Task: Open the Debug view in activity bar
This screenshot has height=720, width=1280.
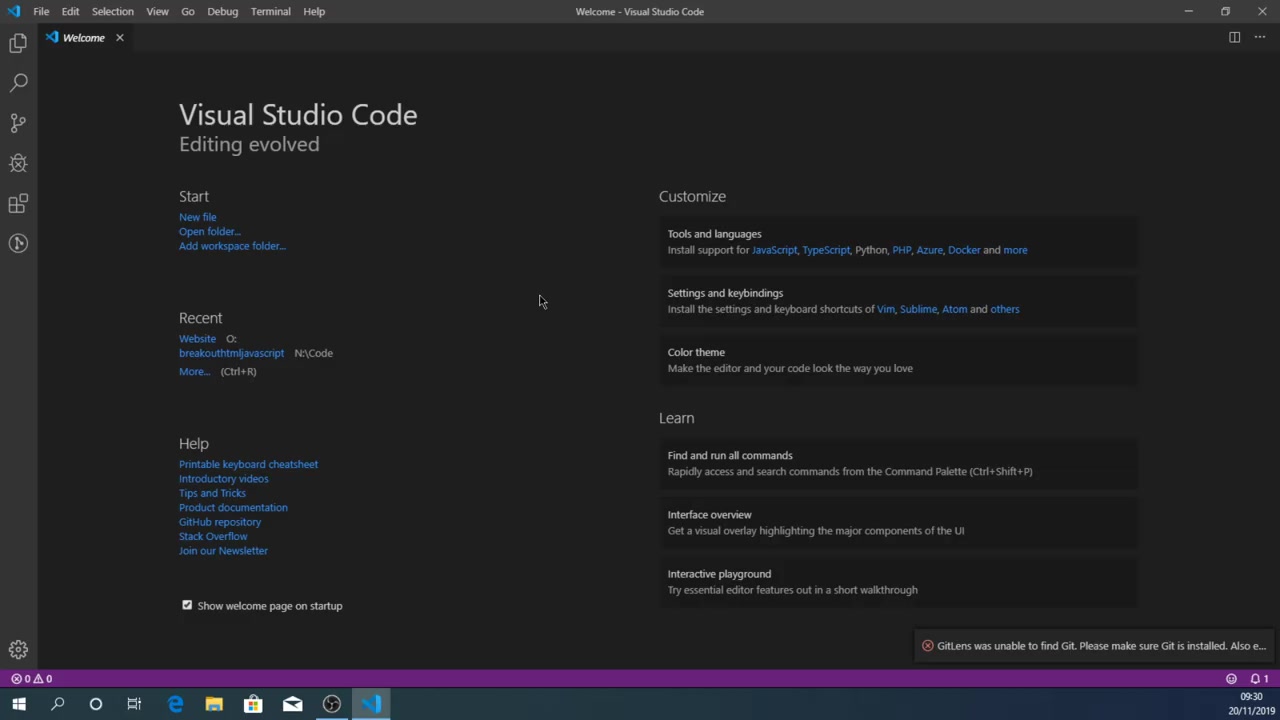Action: 18,163
